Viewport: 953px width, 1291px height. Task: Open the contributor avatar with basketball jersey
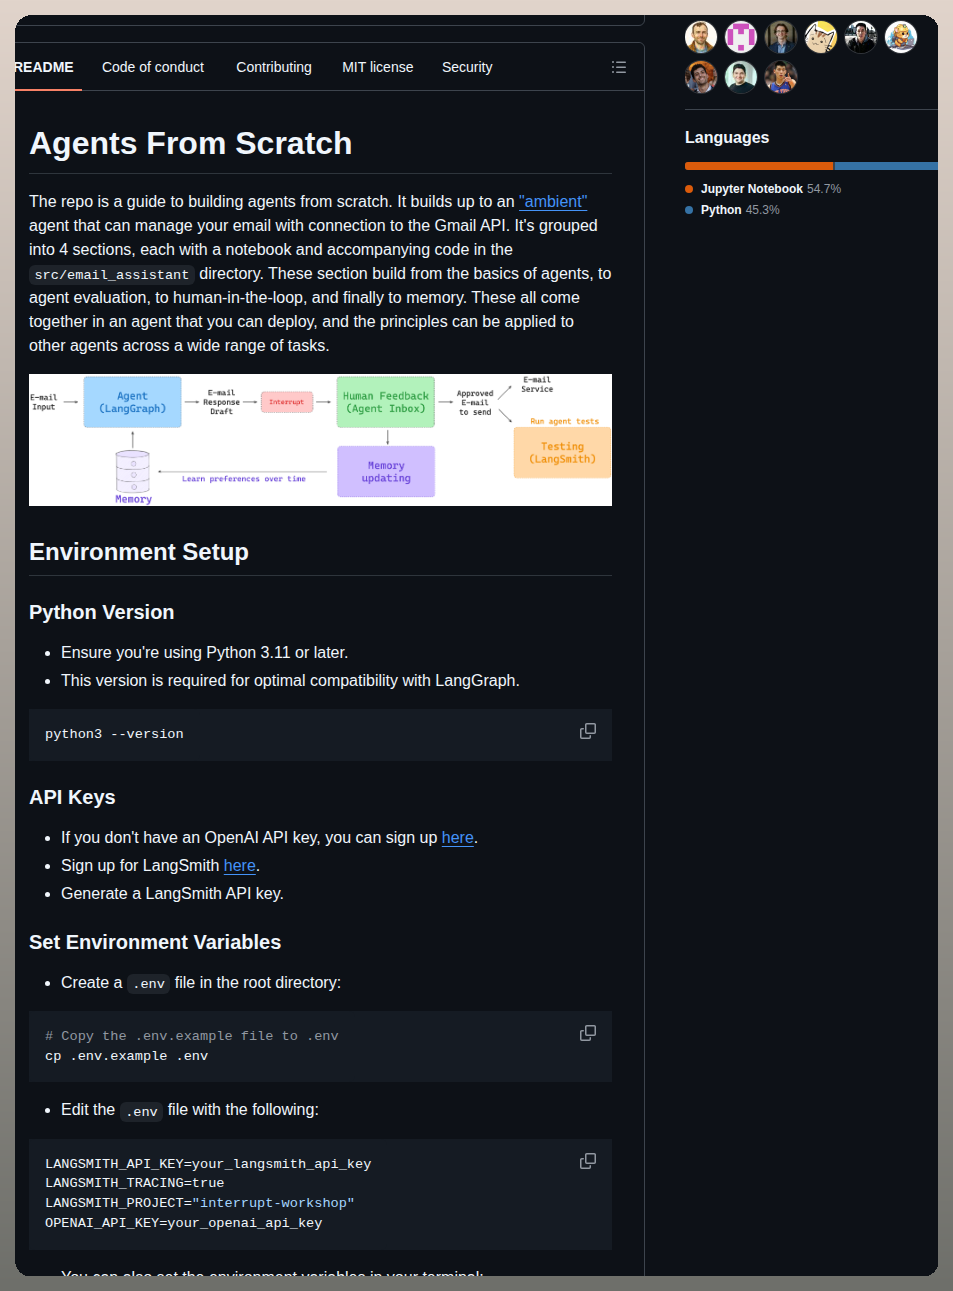tap(781, 77)
